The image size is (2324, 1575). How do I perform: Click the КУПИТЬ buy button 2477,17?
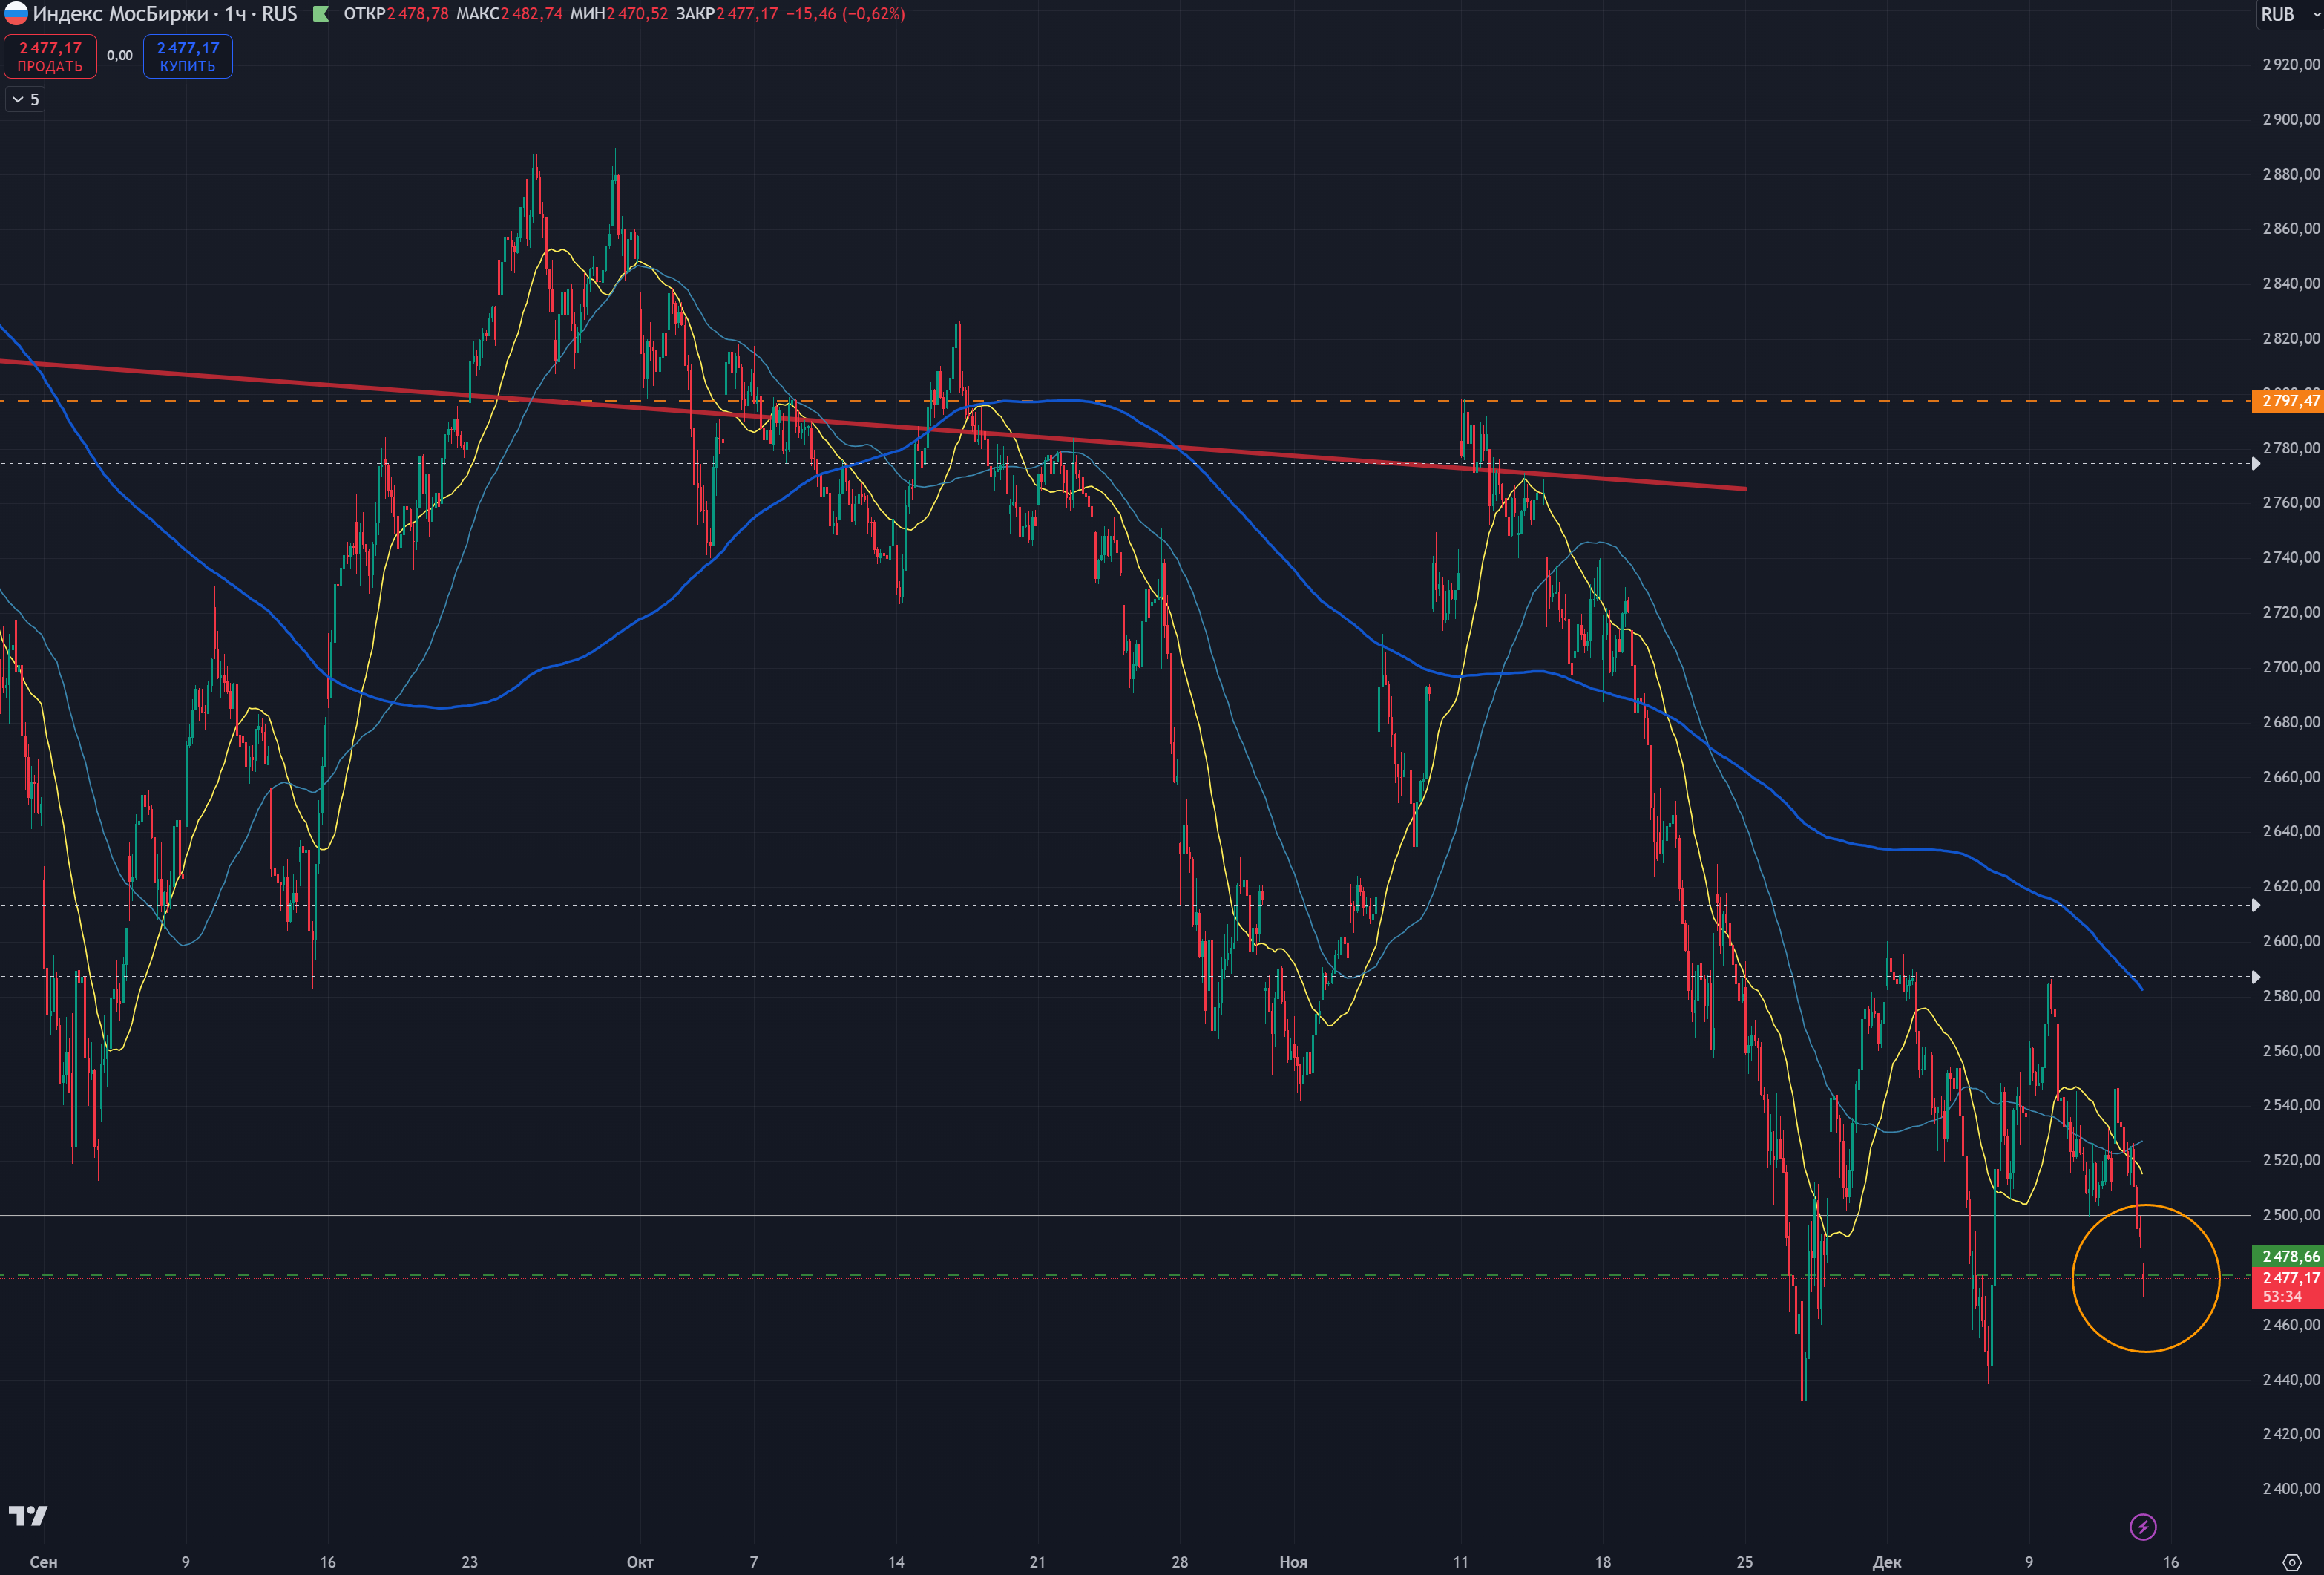(x=188, y=56)
